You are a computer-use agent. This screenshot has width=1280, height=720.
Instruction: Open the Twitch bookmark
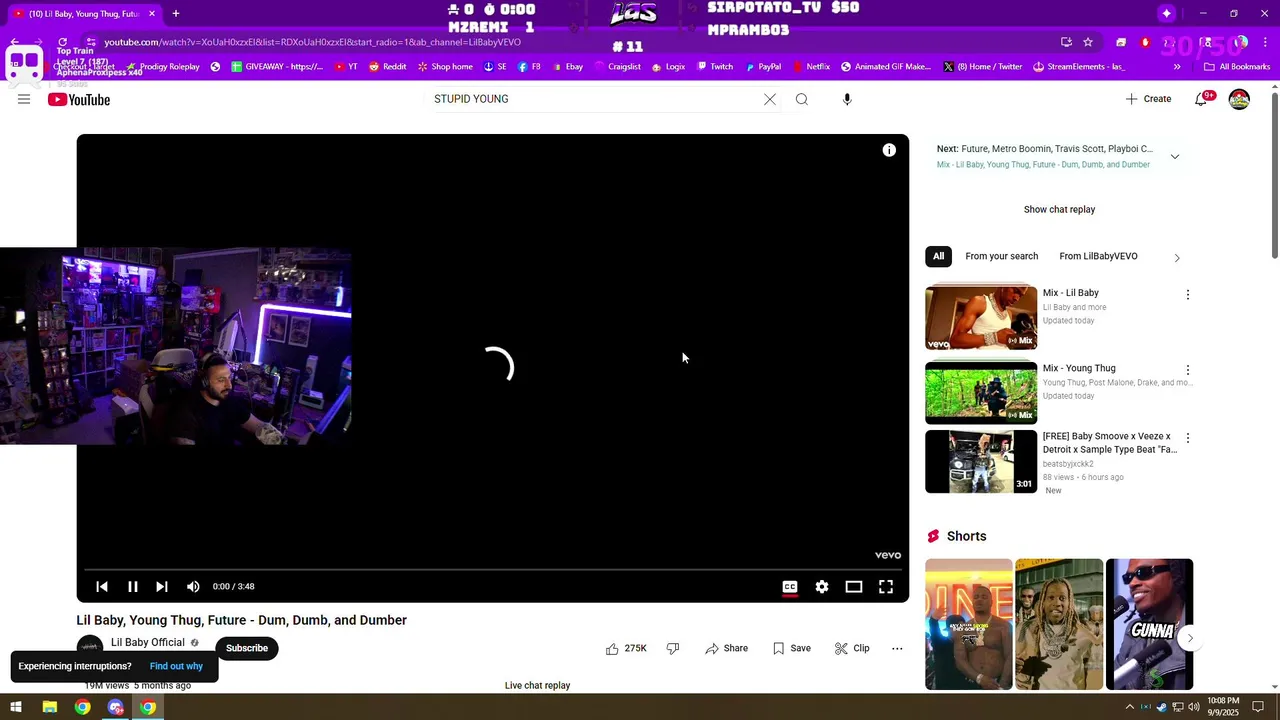[x=714, y=67]
